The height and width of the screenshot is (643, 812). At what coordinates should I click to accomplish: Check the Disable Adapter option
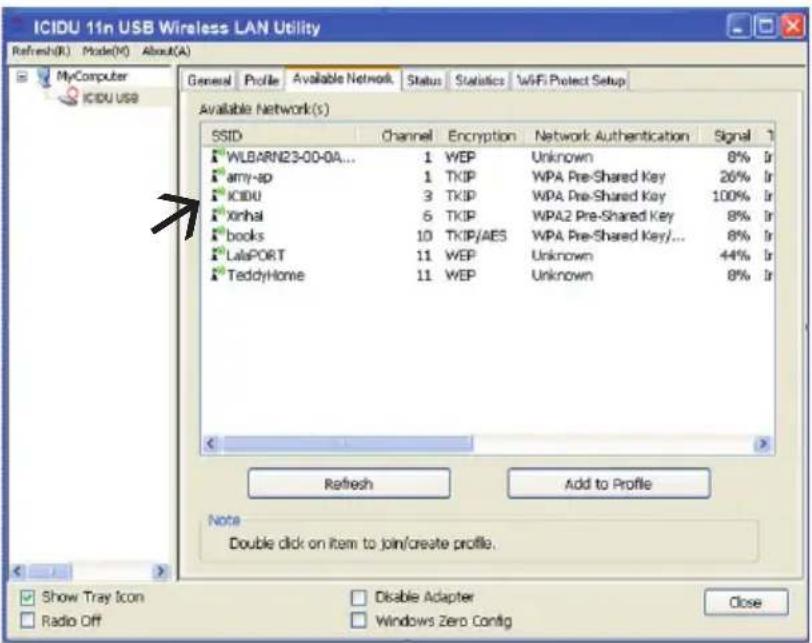click(358, 597)
